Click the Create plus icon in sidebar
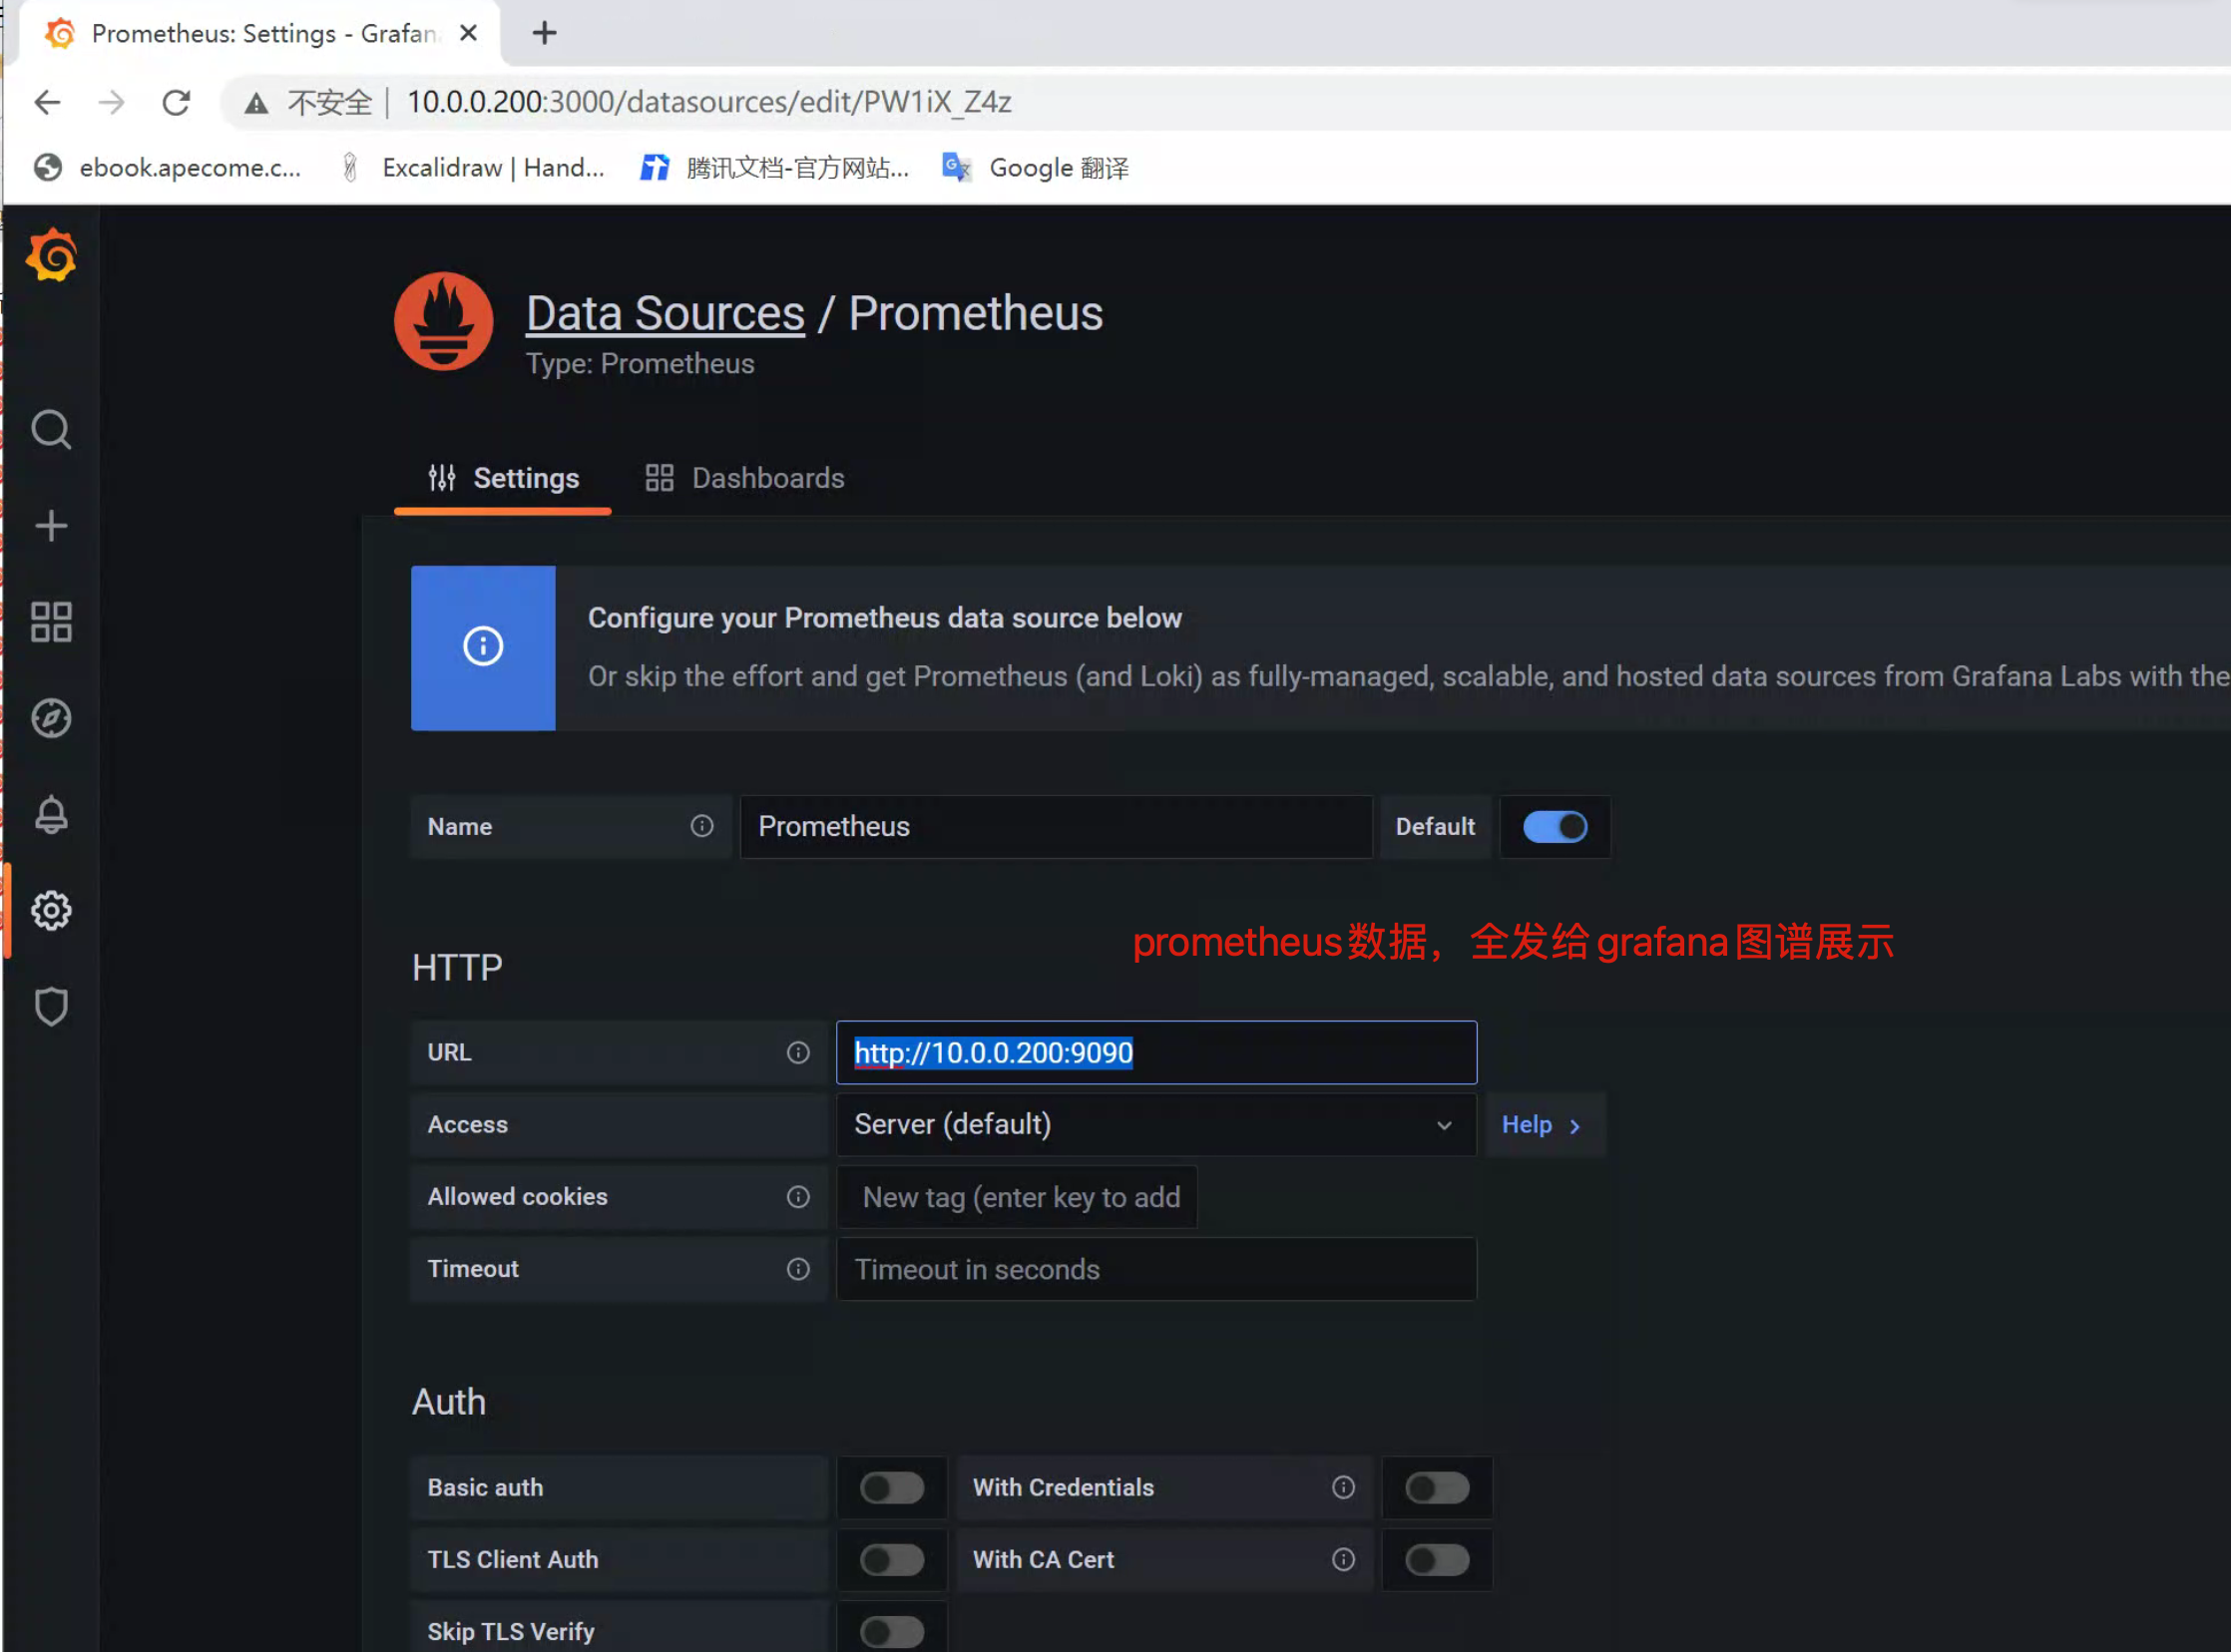The width and height of the screenshot is (2231, 1652). pyautogui.click(x=51, y=526)
